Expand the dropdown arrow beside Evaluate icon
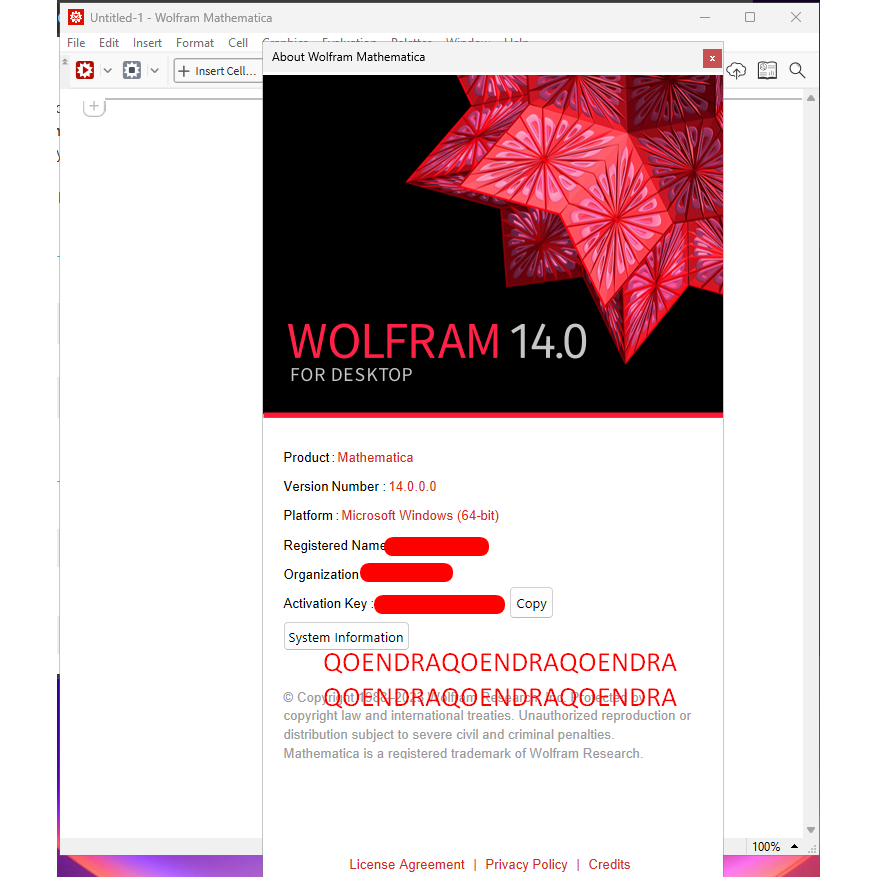 coord(108,71)
